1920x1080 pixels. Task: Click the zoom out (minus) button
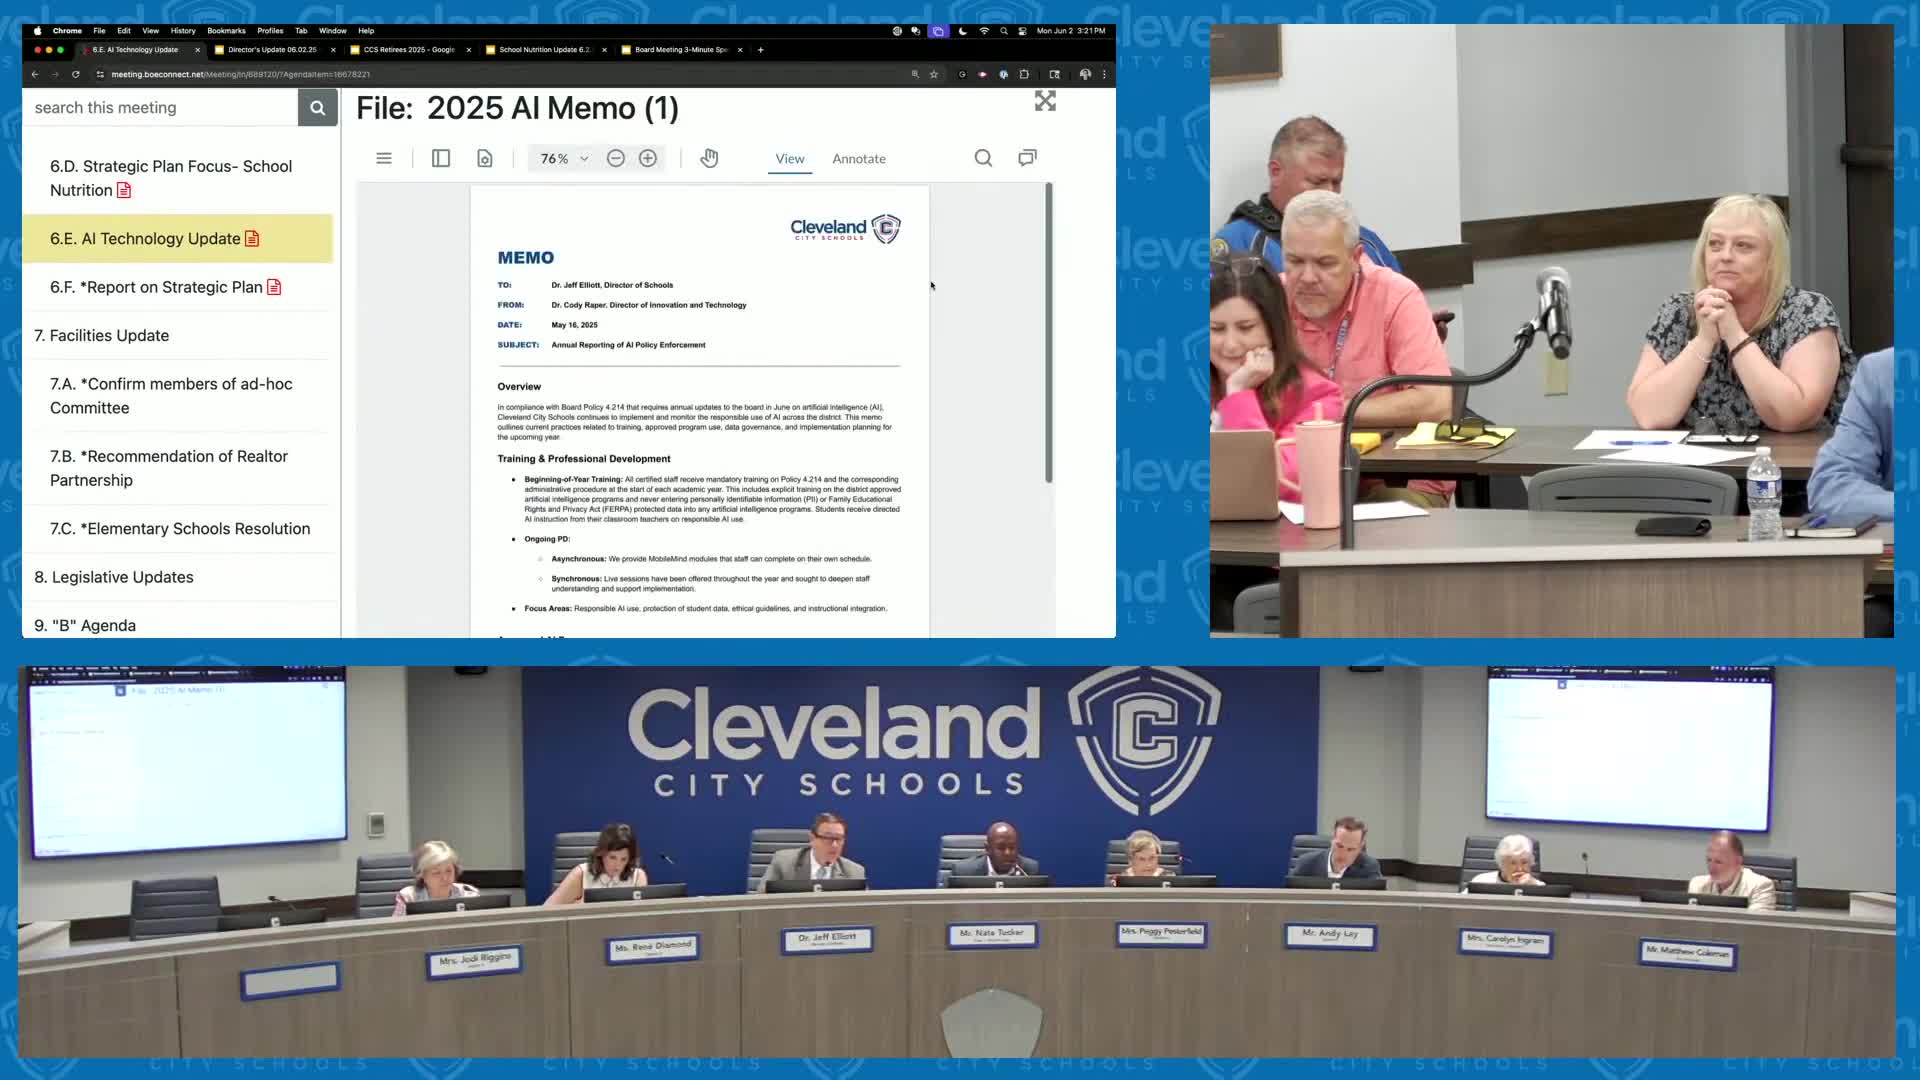[x=616, y=158]
